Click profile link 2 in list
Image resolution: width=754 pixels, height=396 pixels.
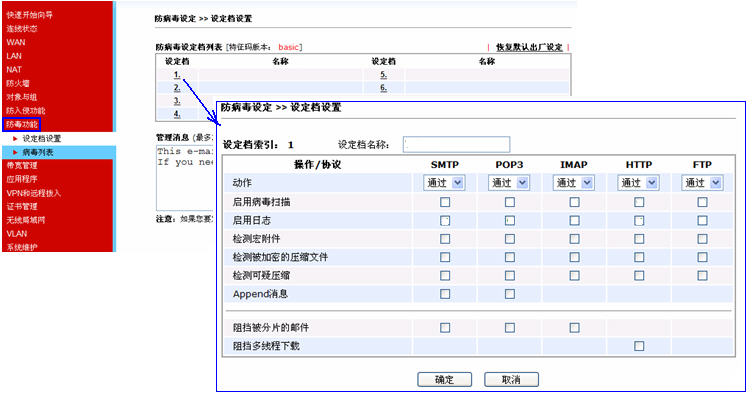coord(177,87)
